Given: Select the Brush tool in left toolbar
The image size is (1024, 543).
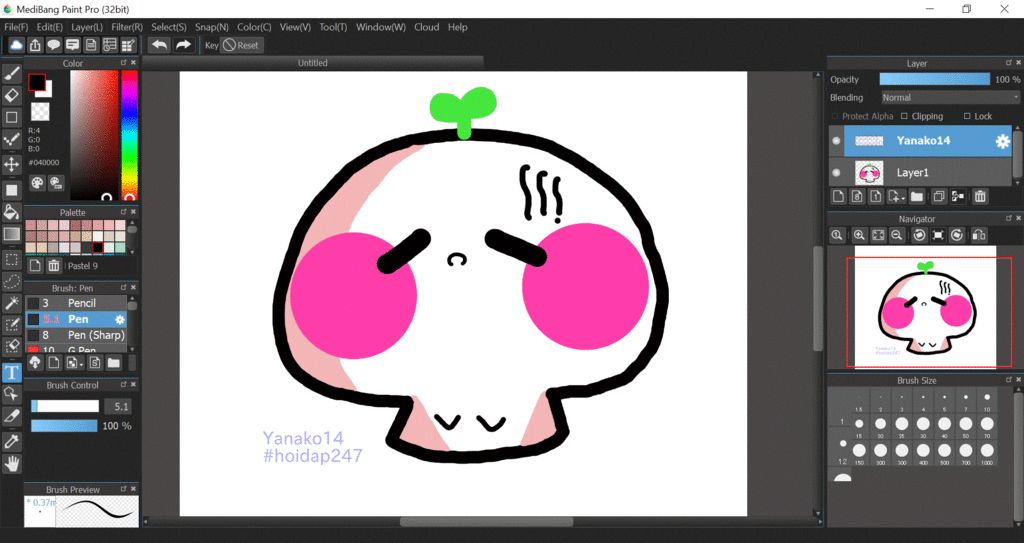Looking at the screenshot, I should click(12, 74).
